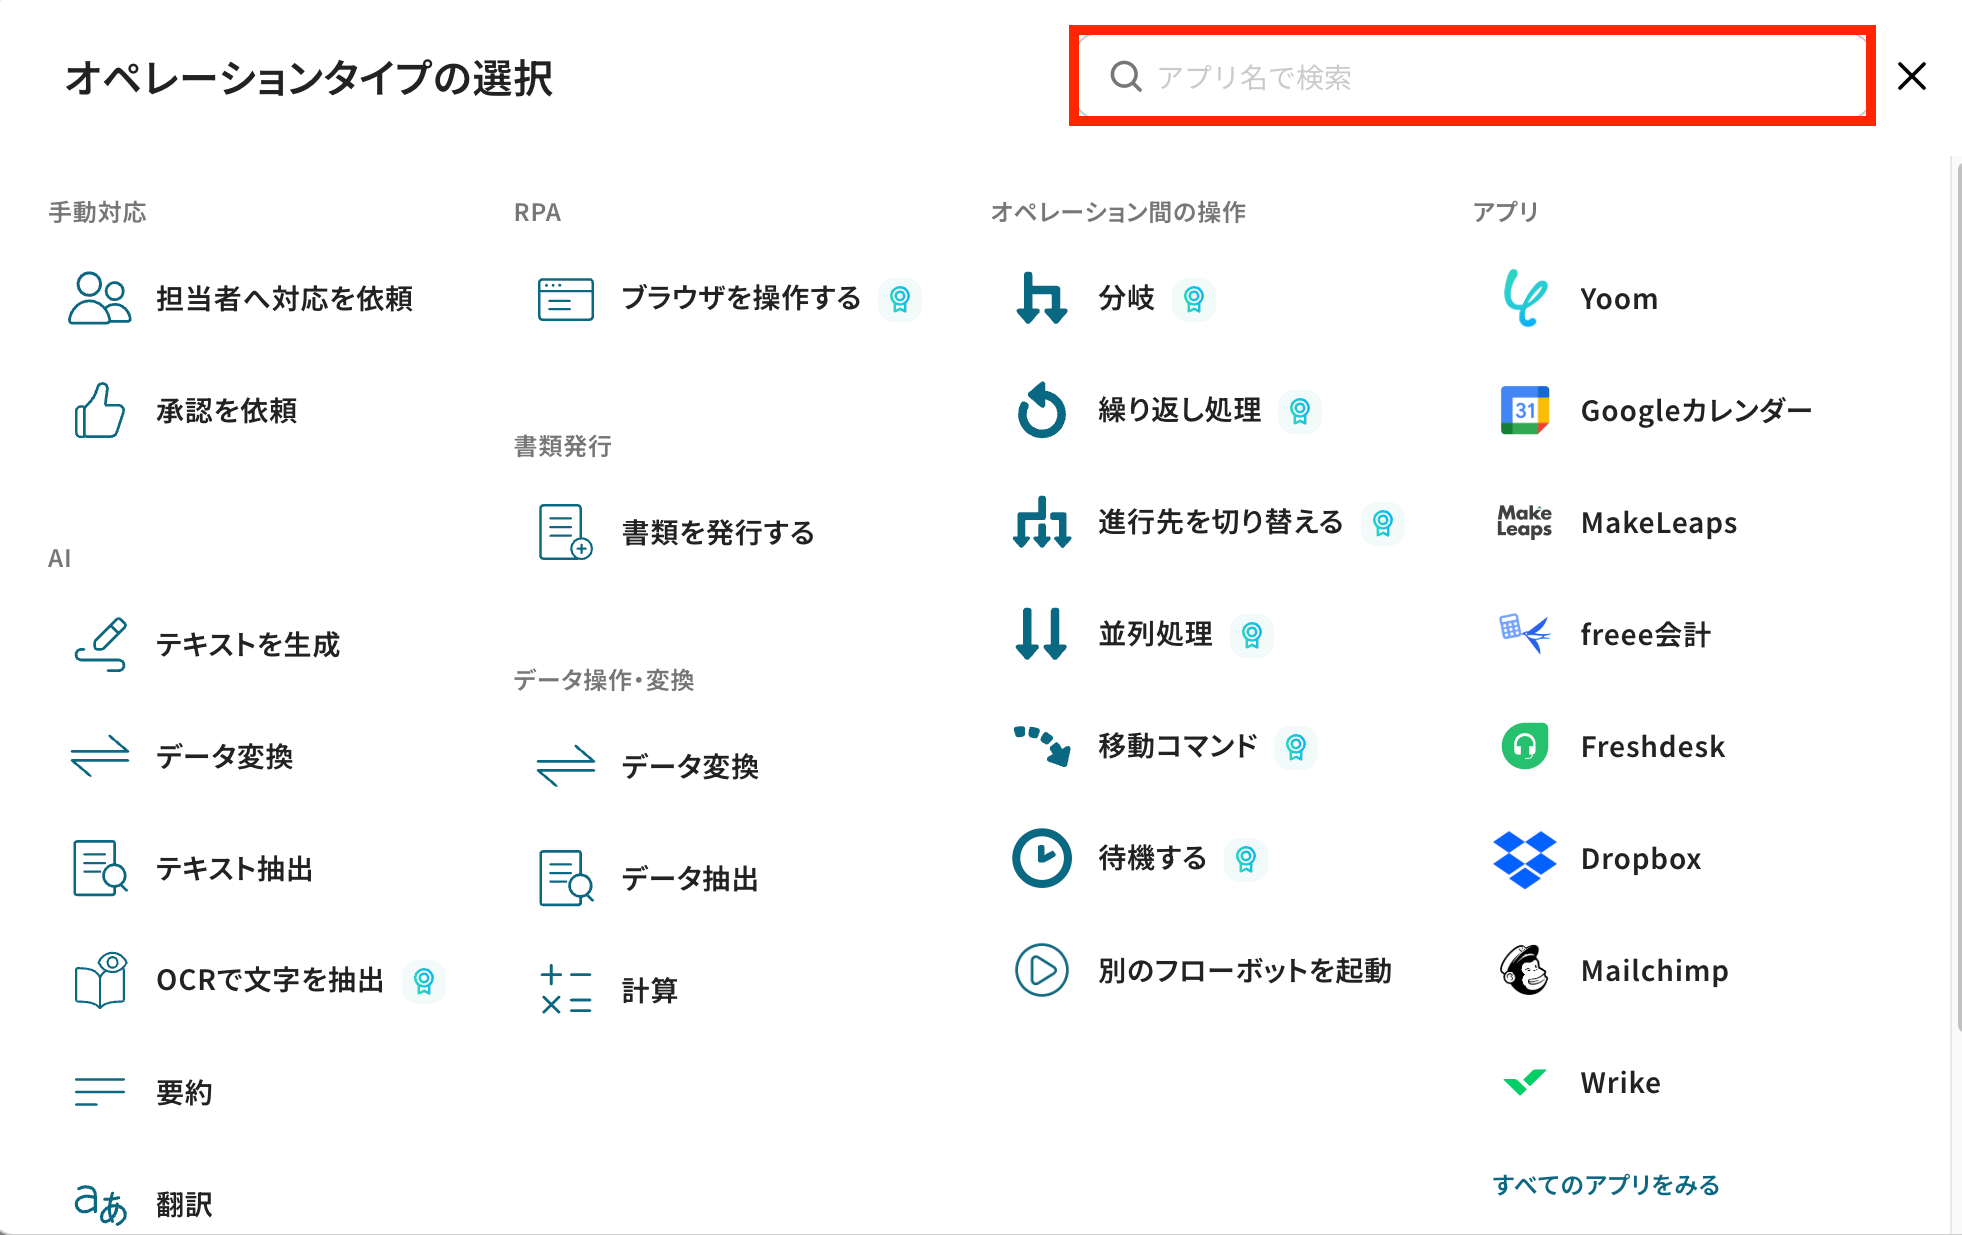
Task: Open the translation (翻訳) operation
Action: (x=184, y=1204)
